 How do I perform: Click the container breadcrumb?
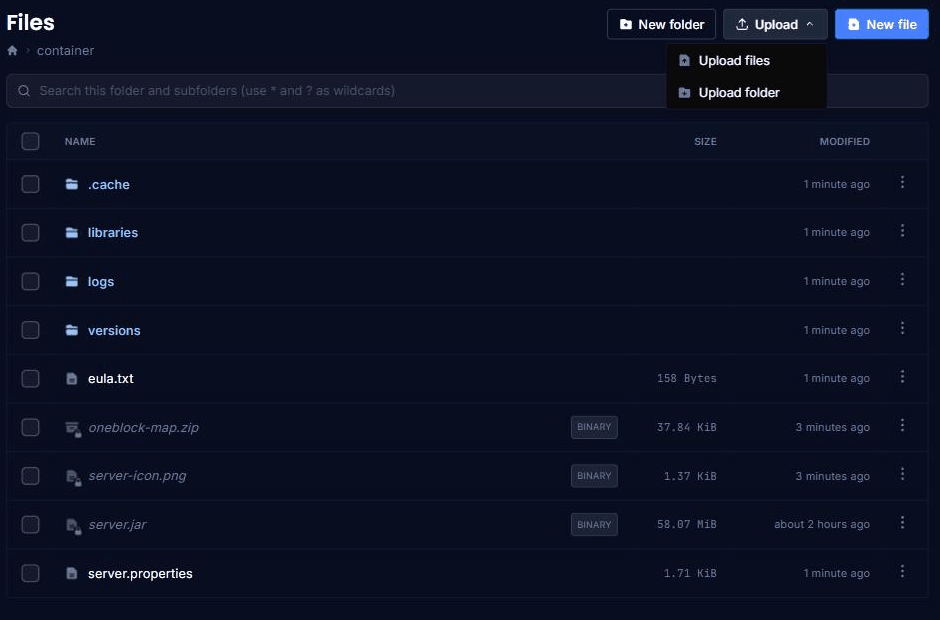(65, 51)
